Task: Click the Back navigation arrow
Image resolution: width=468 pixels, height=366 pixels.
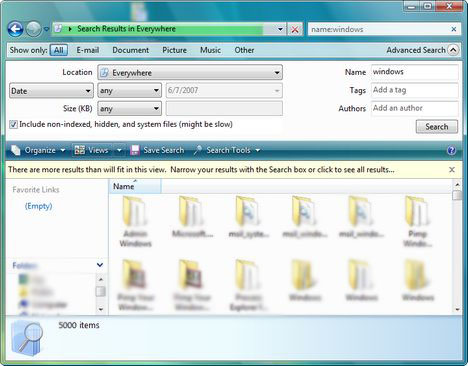Action: pyautogui.click(x=15, y=29)
